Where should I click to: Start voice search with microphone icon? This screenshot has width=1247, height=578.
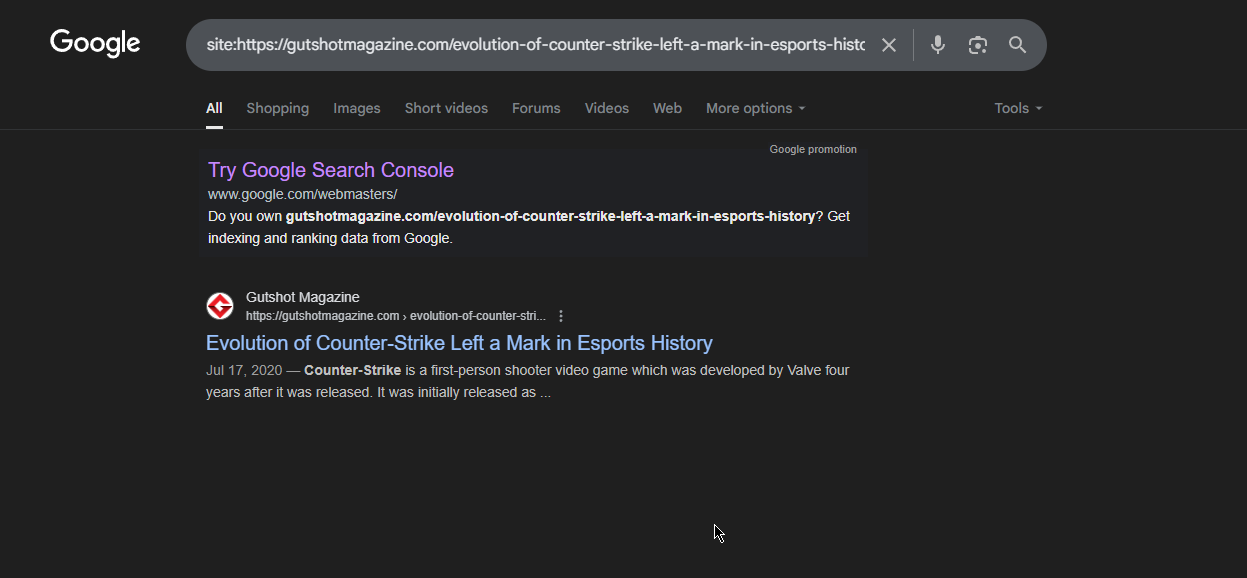pyautogui.click(x=937, y=45)
